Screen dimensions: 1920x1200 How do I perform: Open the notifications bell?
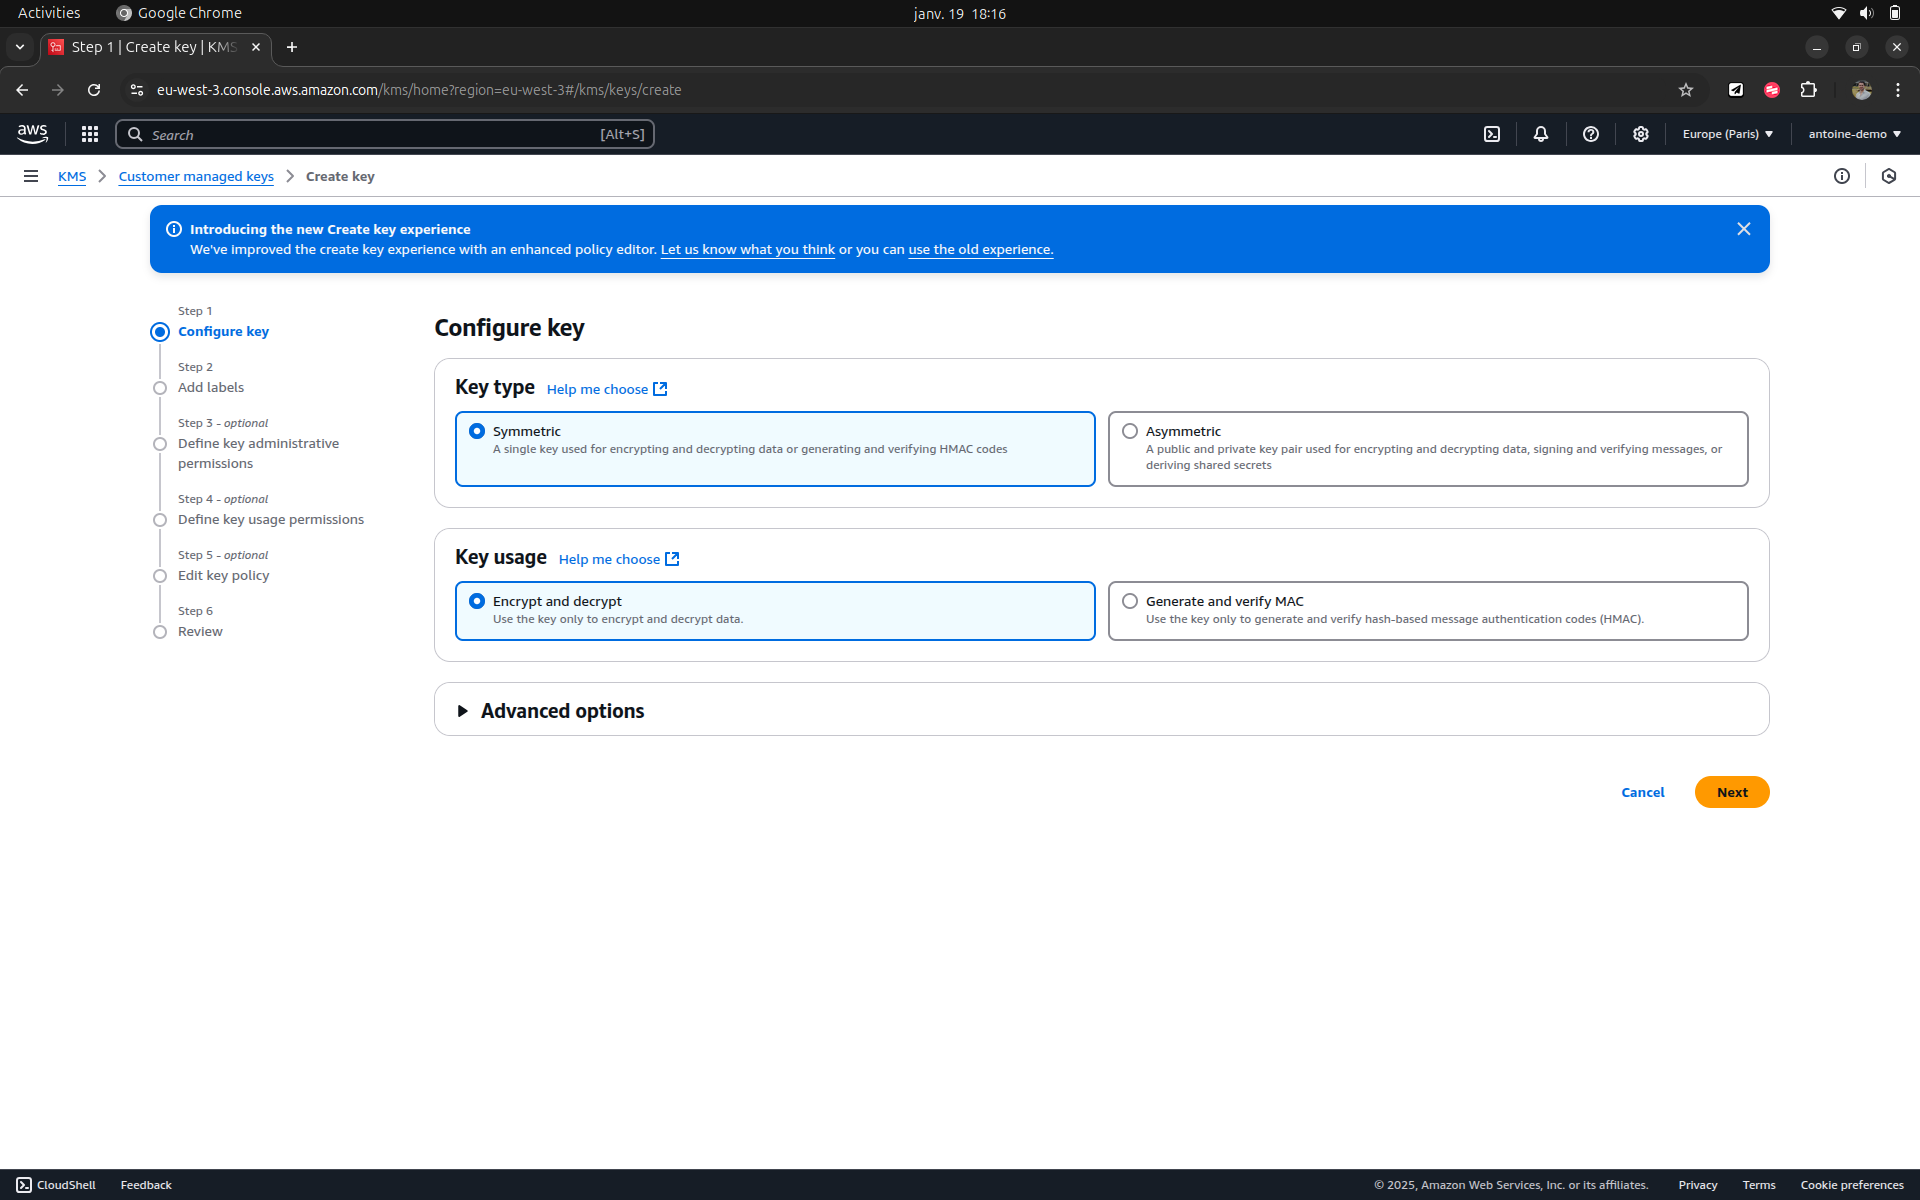(1541, 134)
